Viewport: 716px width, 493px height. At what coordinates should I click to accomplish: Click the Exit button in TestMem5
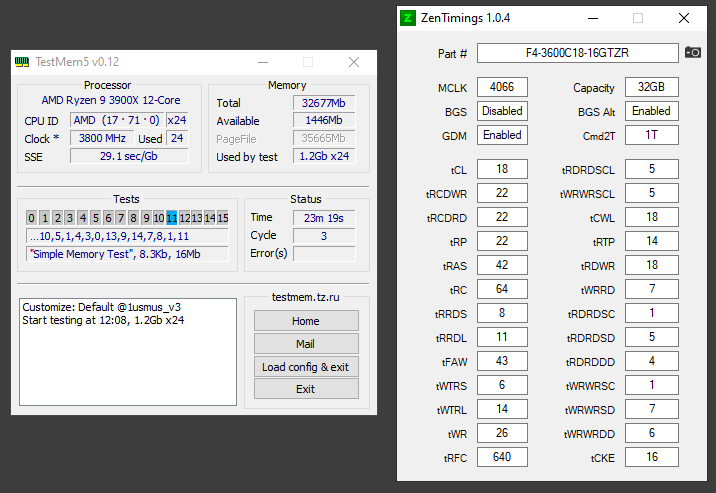pos(306,389)
